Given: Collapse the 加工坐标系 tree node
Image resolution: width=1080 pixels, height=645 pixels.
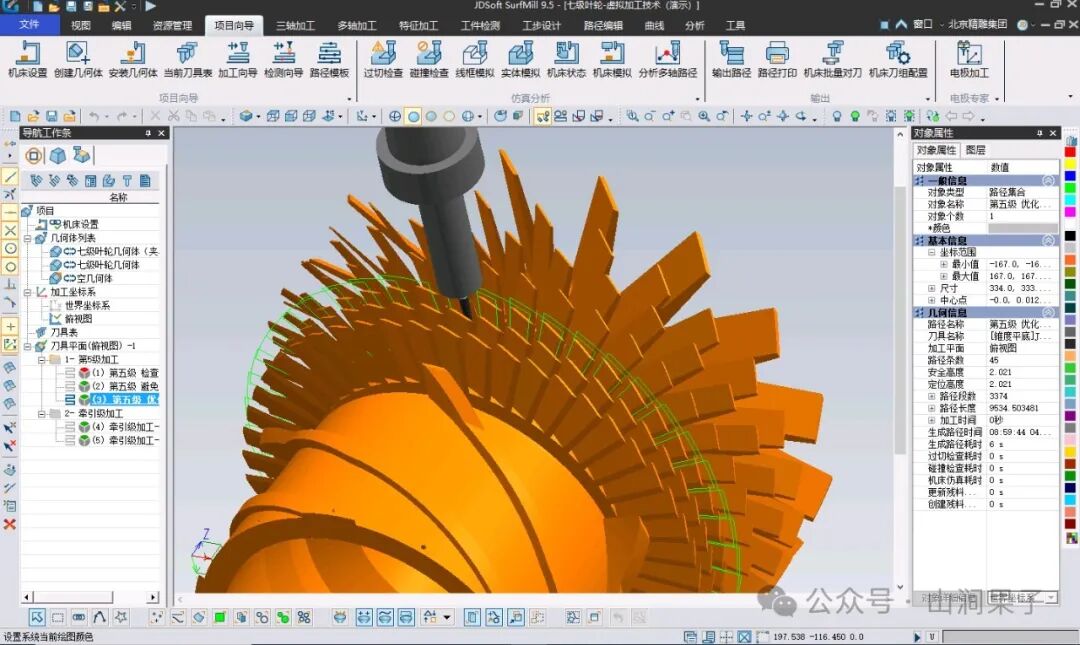Looking at the screenshot, I should pyautogui.click(x=27, y=292).
